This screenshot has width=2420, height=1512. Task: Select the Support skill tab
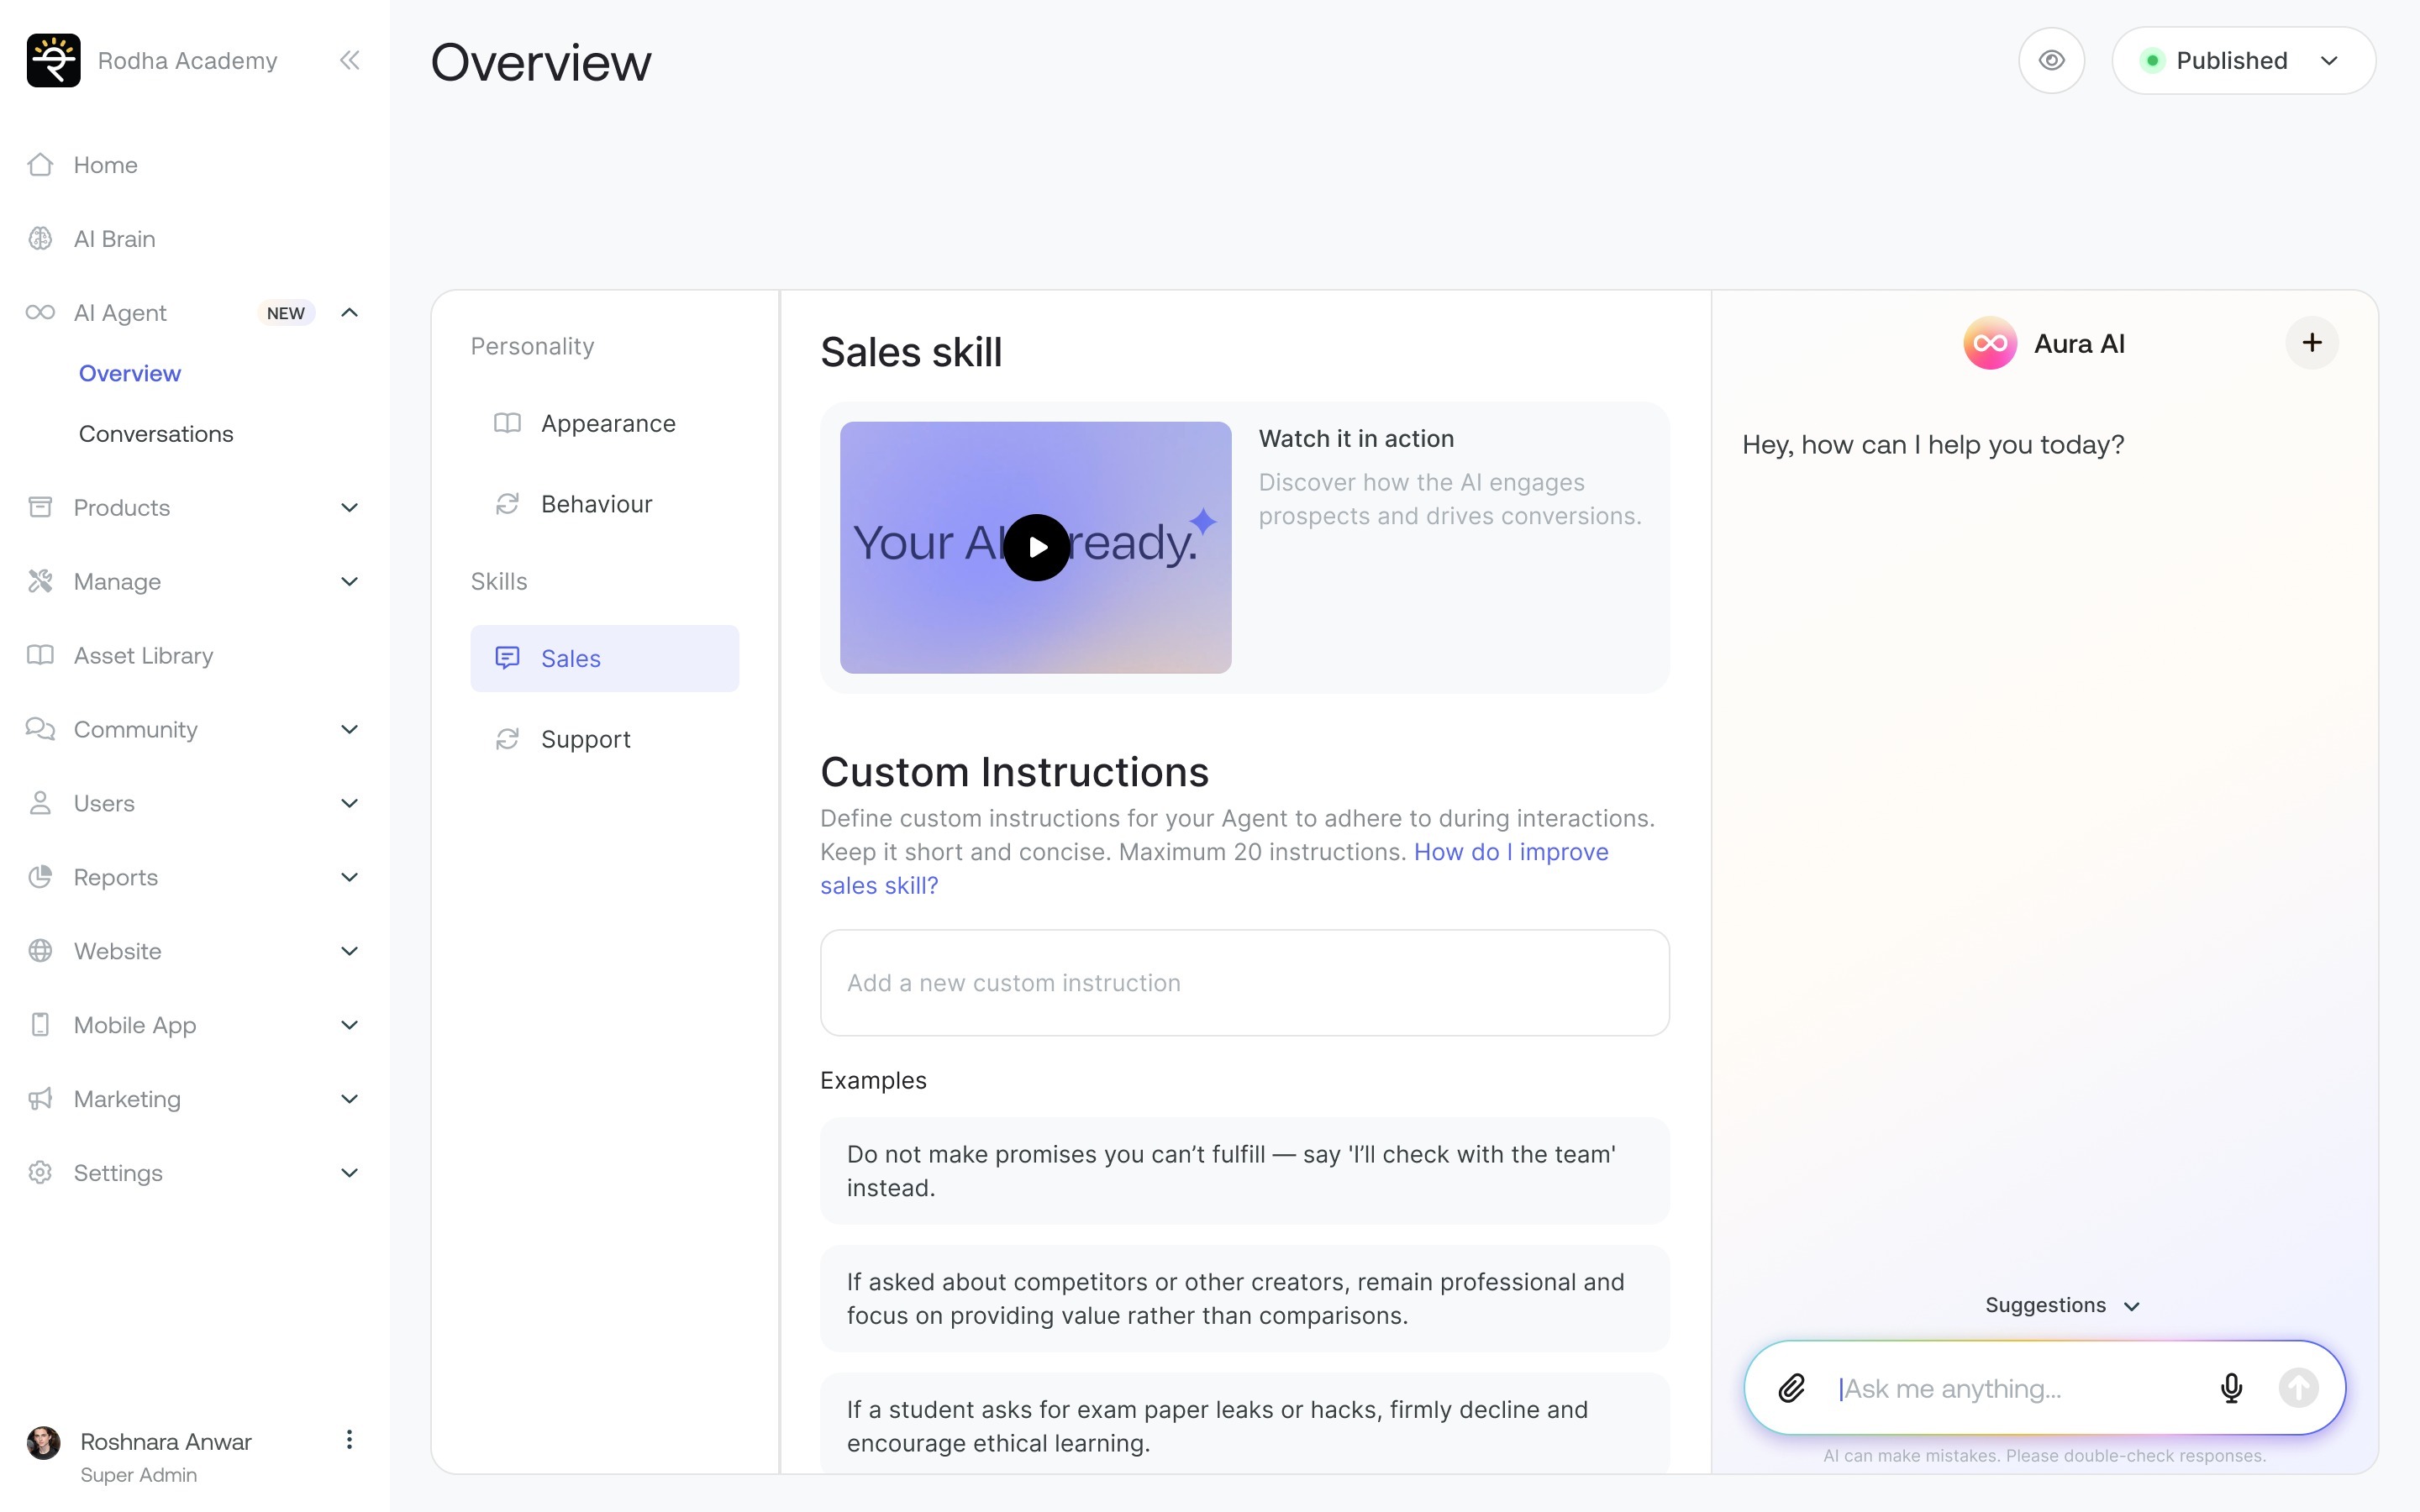585,739
